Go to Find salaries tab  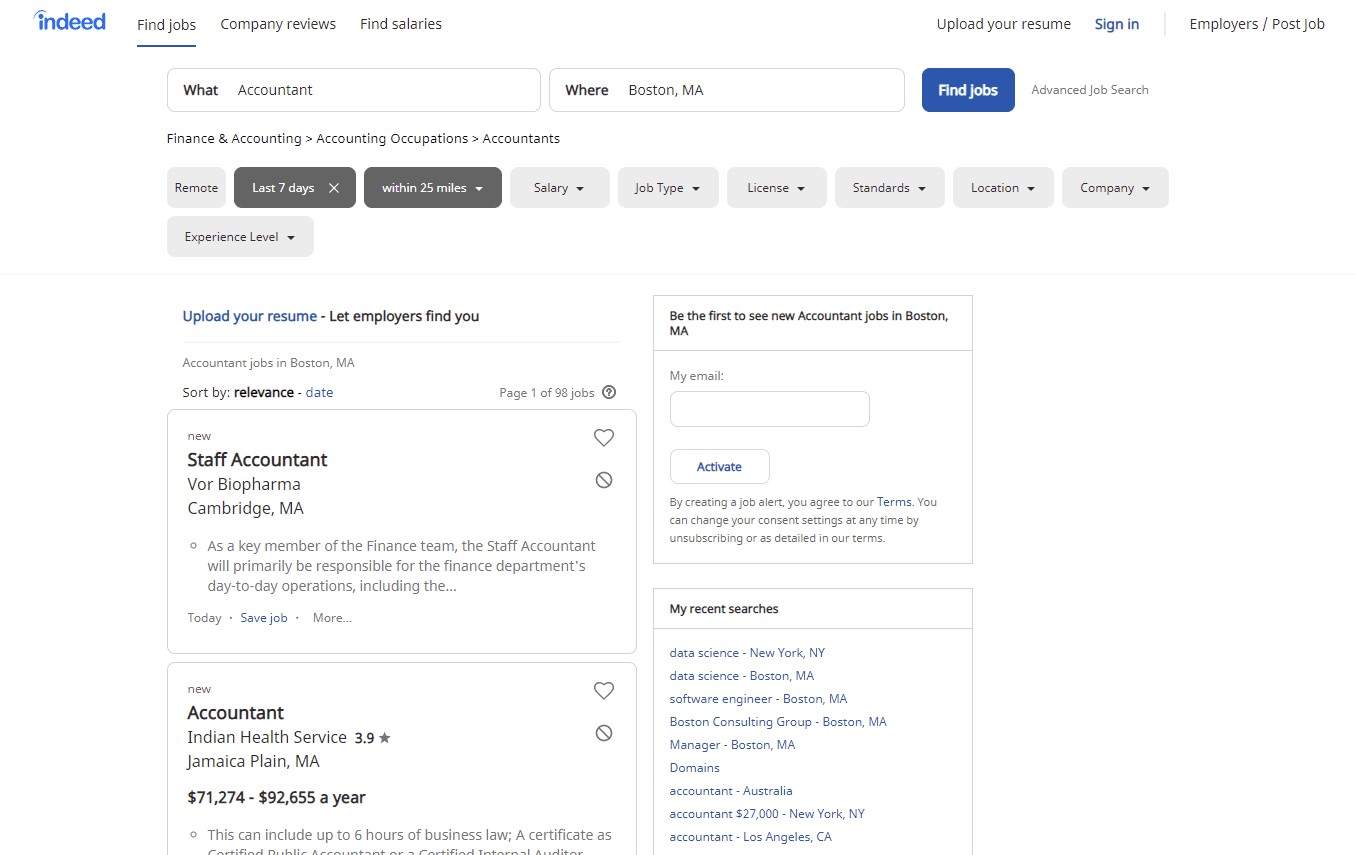coord(401,24)
